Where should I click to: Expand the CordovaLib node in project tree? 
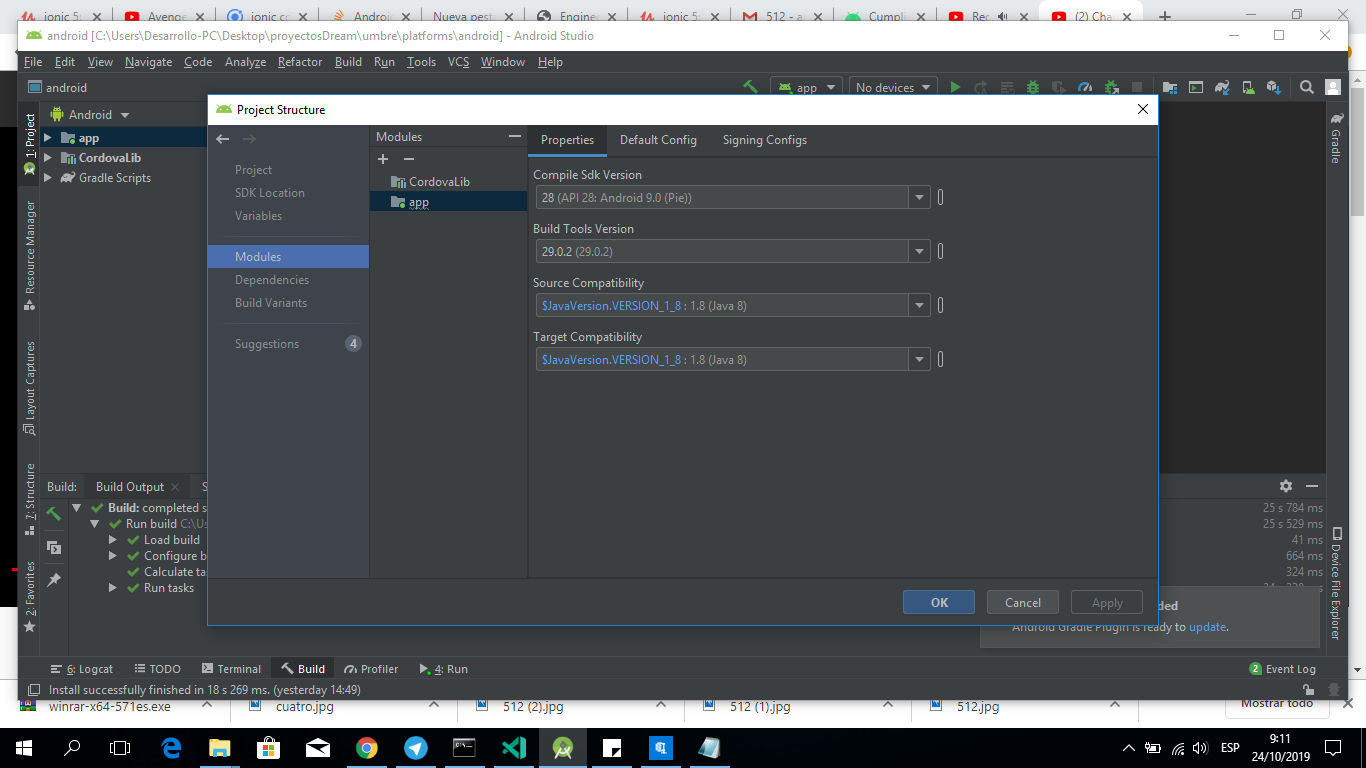tap(47, 158)
